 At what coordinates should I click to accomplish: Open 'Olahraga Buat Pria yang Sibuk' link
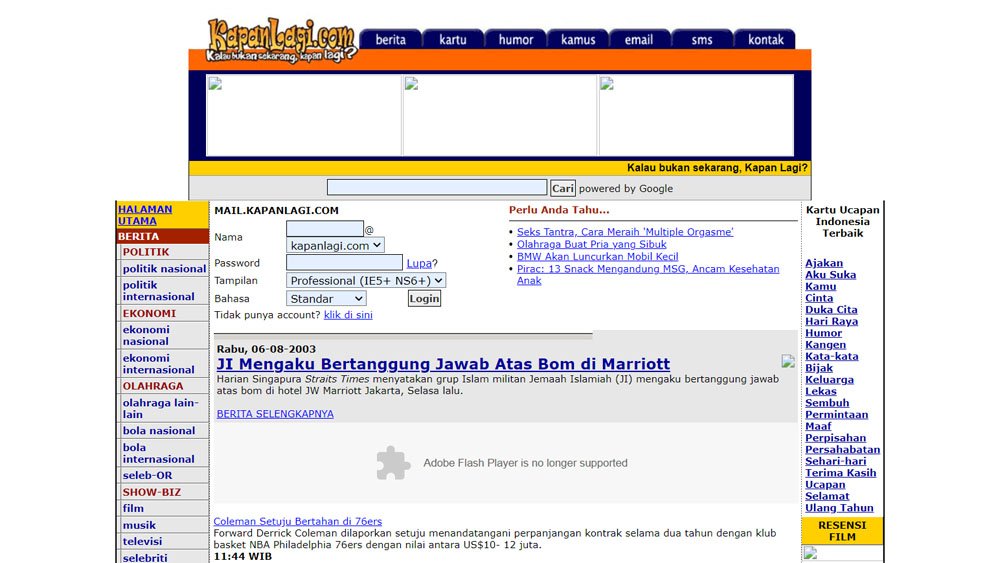click(x=591, y=244)
